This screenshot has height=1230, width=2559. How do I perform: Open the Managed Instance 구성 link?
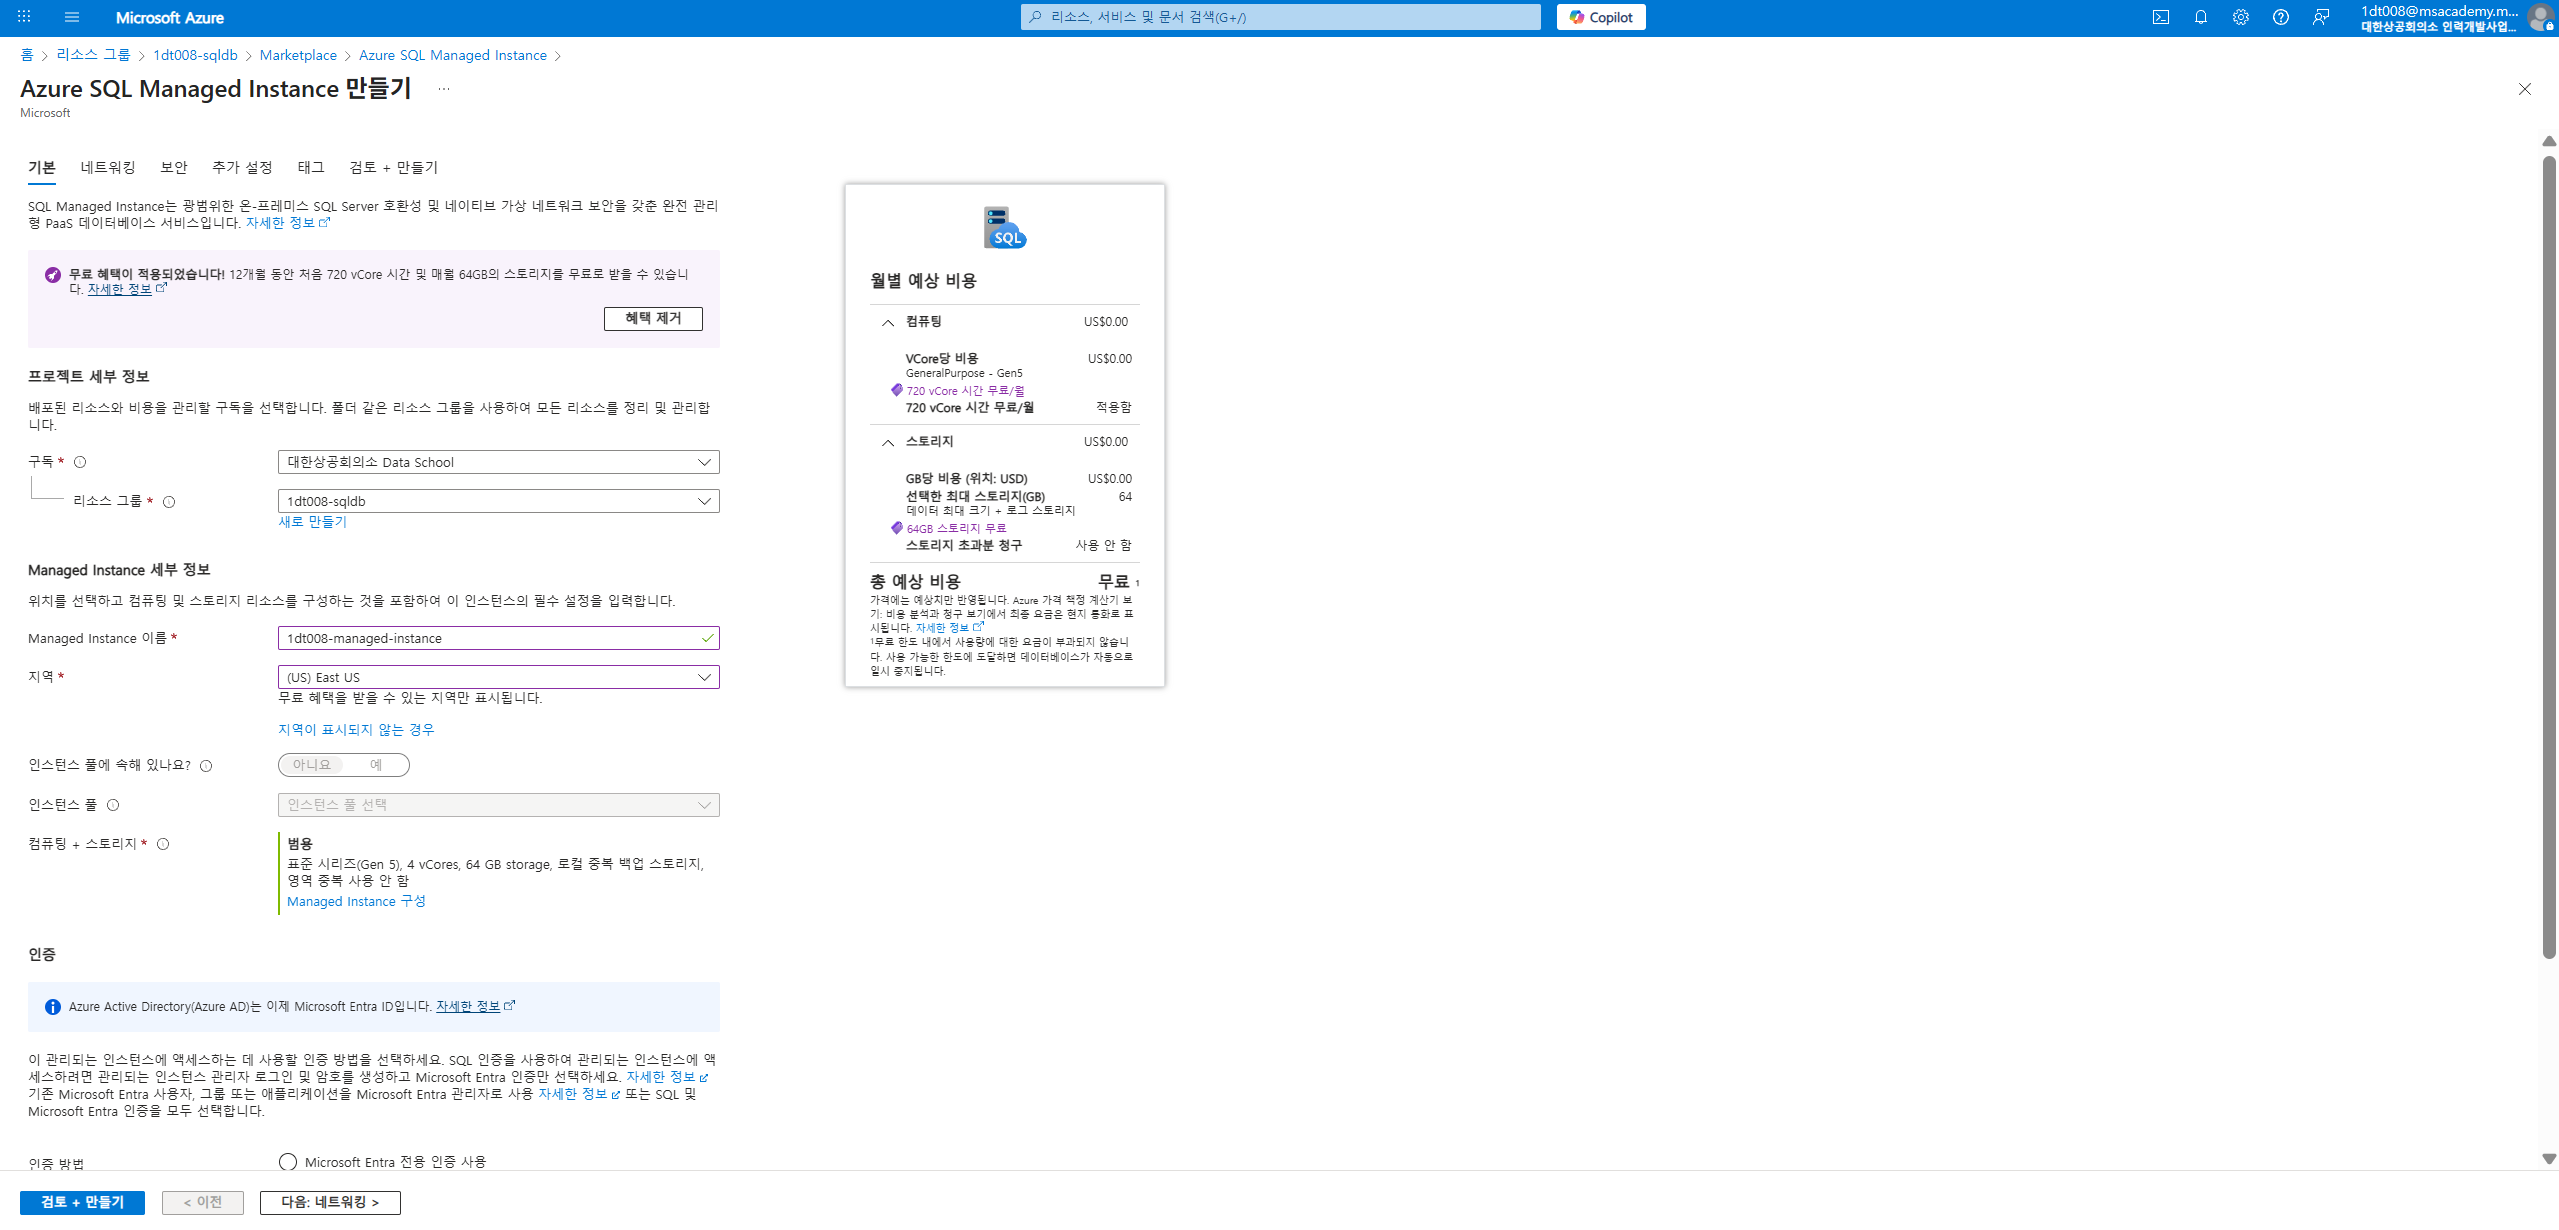356,901
